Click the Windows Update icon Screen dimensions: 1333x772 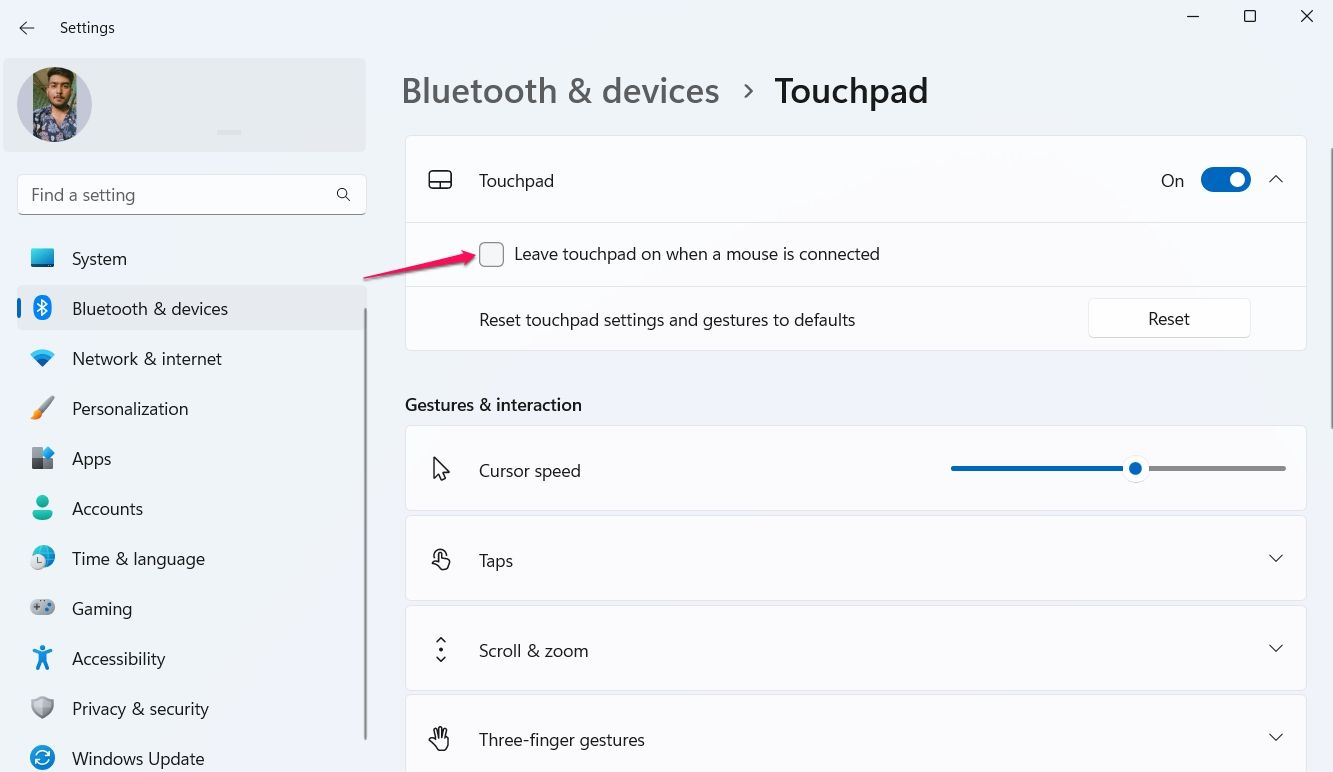tap(42, 758)
